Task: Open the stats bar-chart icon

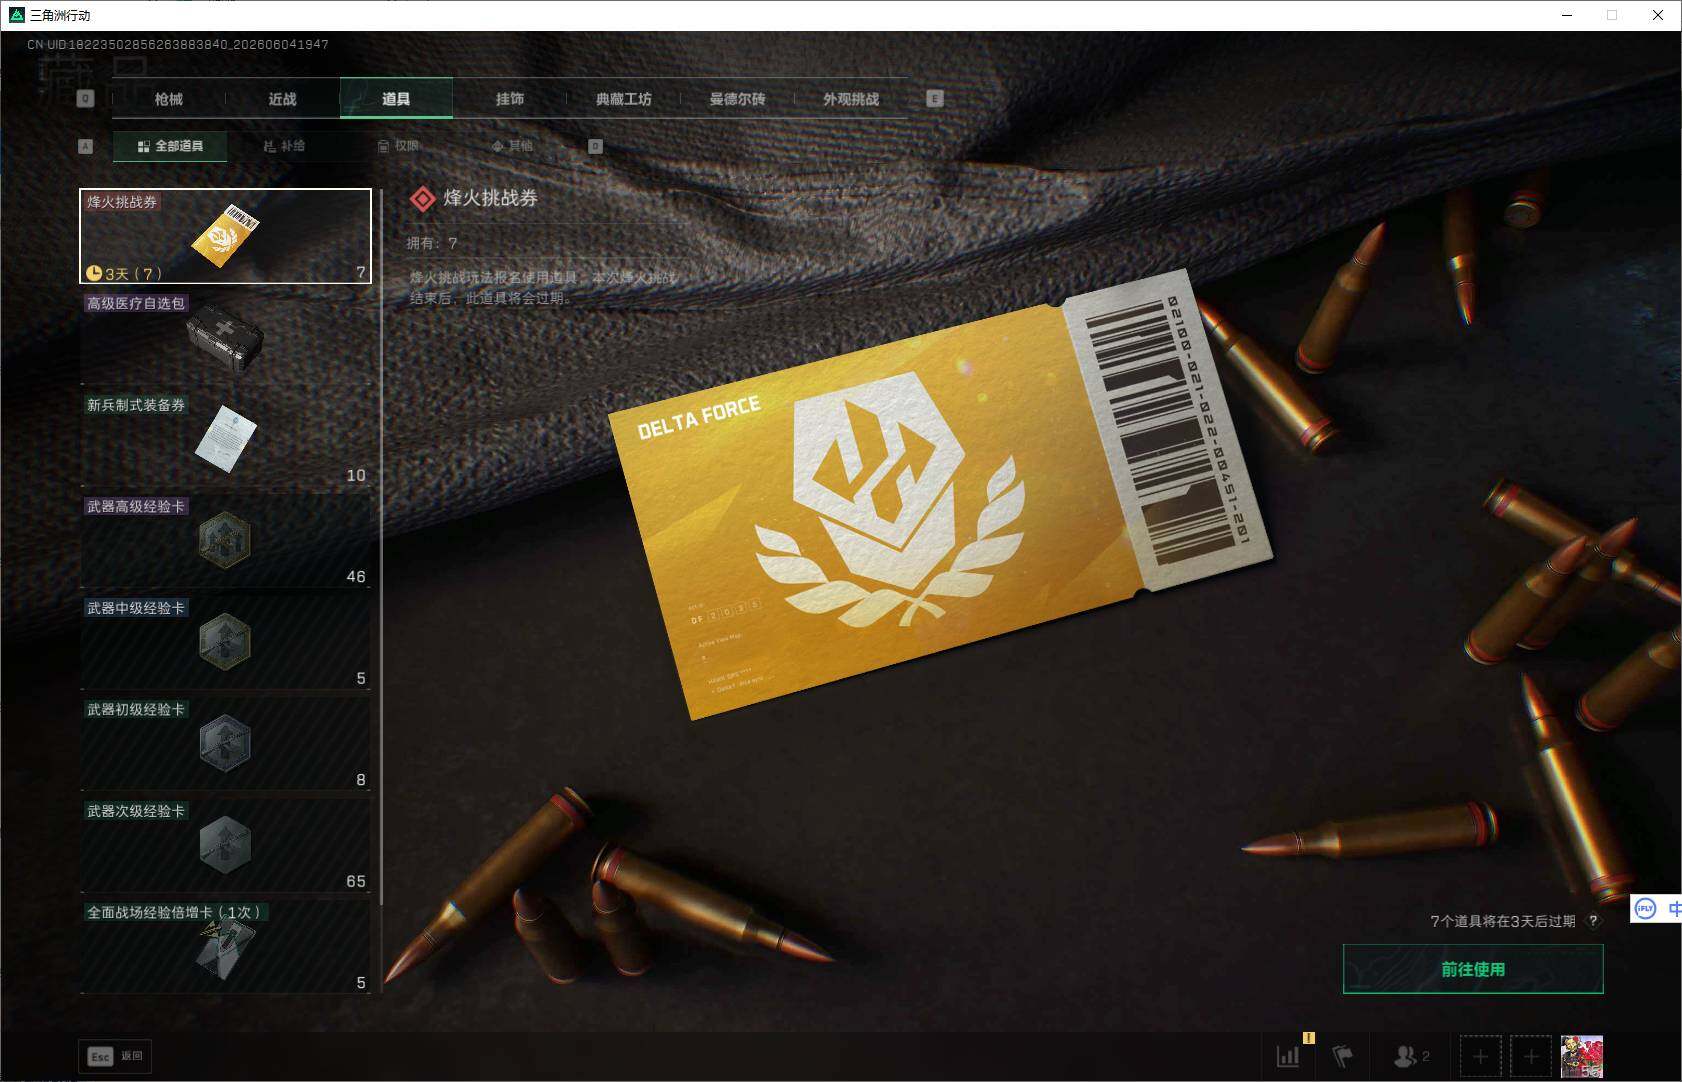Action: pyautogui.click(x=1288, y=1056)
